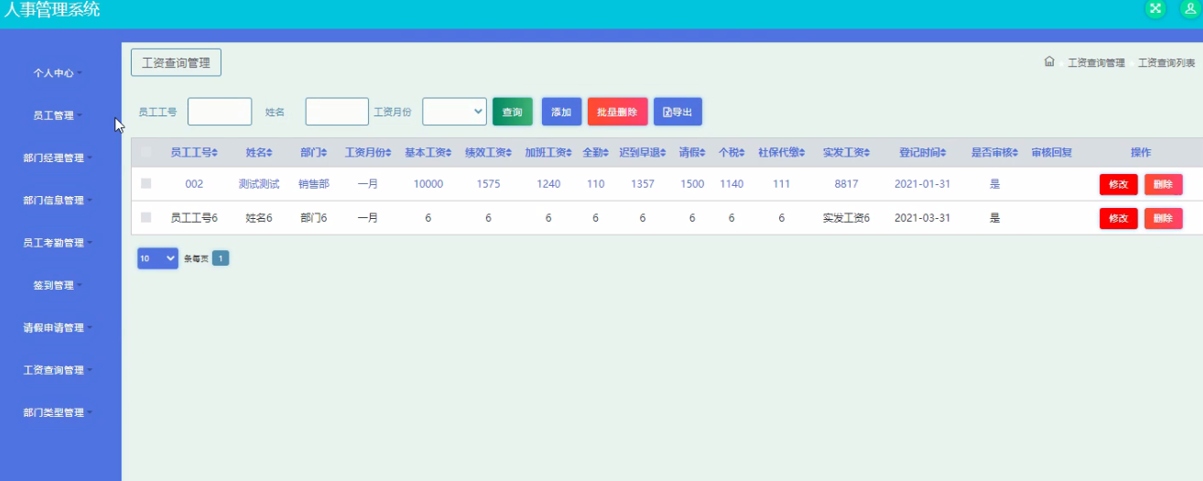Click the 1575 performance salary cell
The width and height of the screenshot is (1203, 481).
(x=488, y=184)
